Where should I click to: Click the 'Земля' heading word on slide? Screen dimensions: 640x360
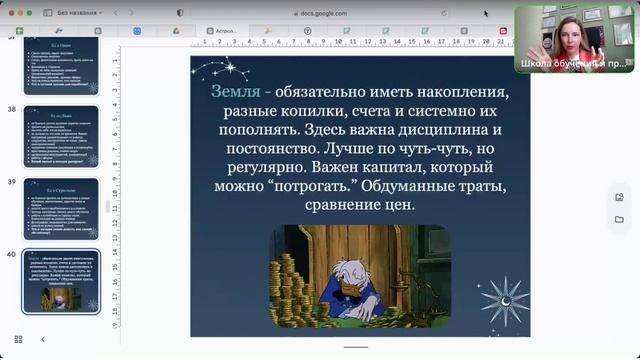[x=236, y=91]
